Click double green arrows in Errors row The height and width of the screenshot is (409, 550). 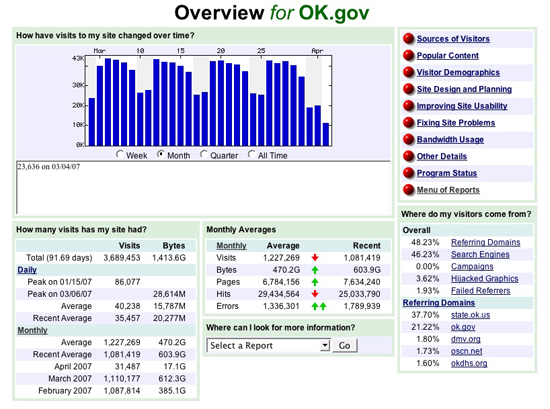(x=319, y=306)
